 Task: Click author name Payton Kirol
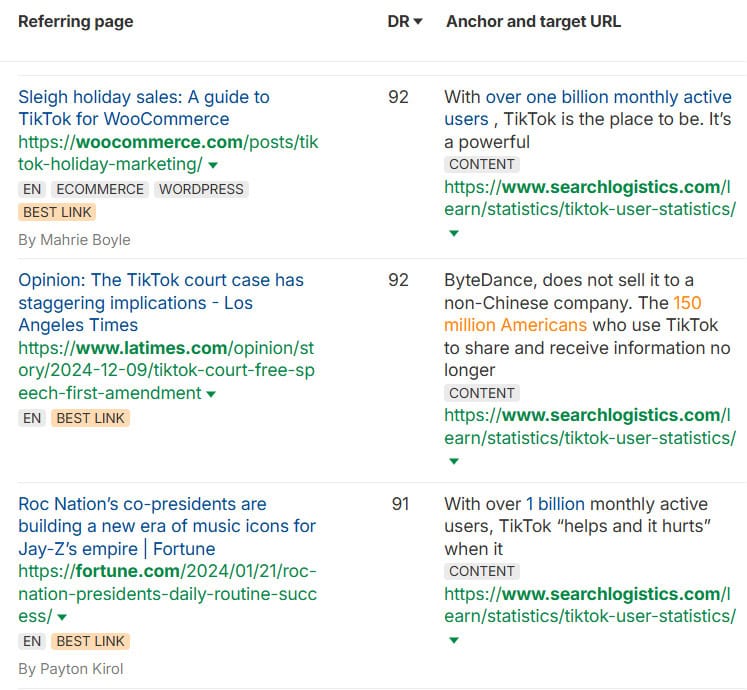(82, 669)
